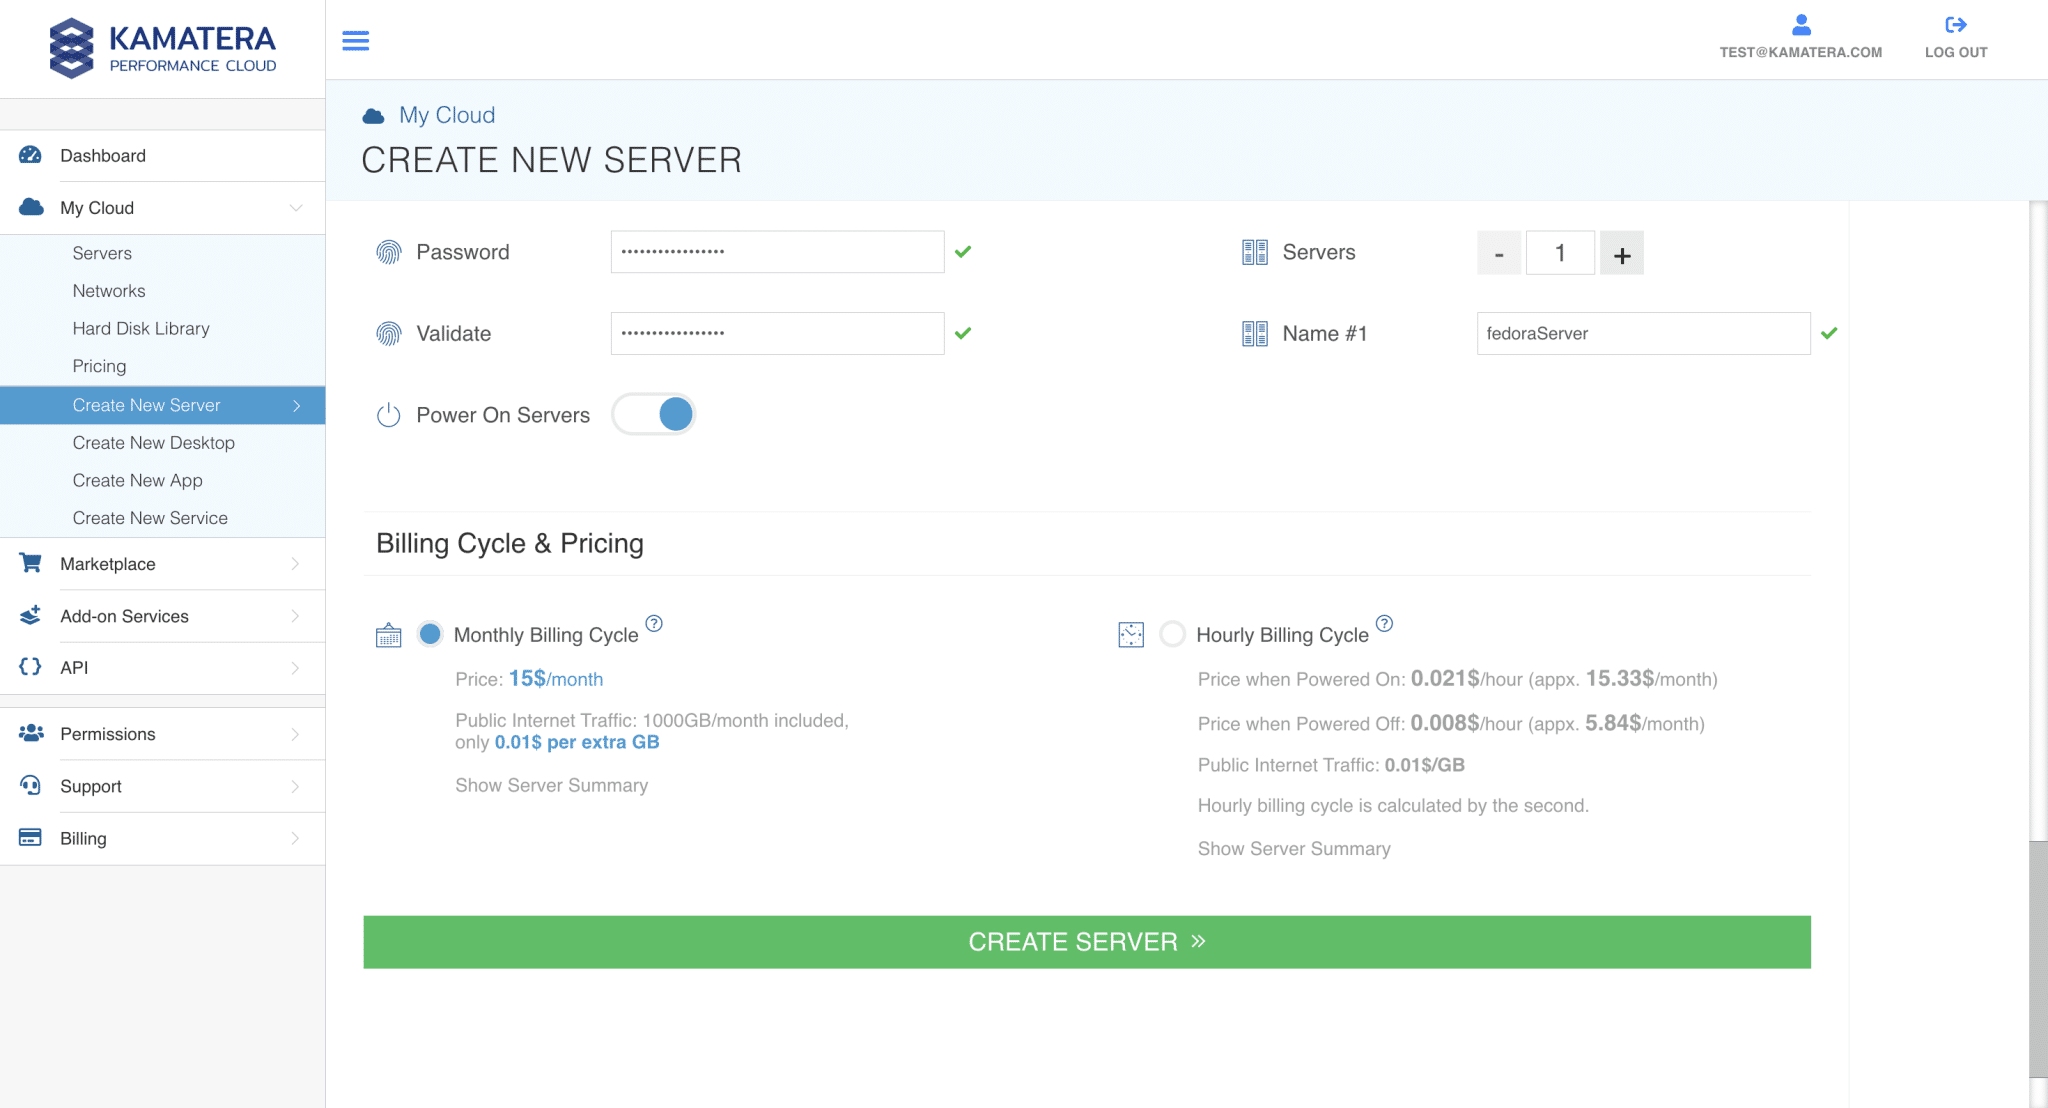The width and height of the screenshot is (2048, 1108).
Task: Open Create New Desktop menu item
Action: point(153,442)
